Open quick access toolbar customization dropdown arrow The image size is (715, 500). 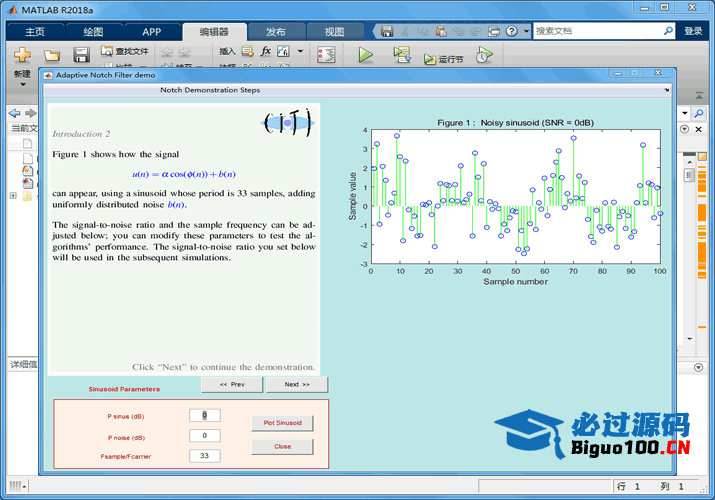[x=526, y=31]
